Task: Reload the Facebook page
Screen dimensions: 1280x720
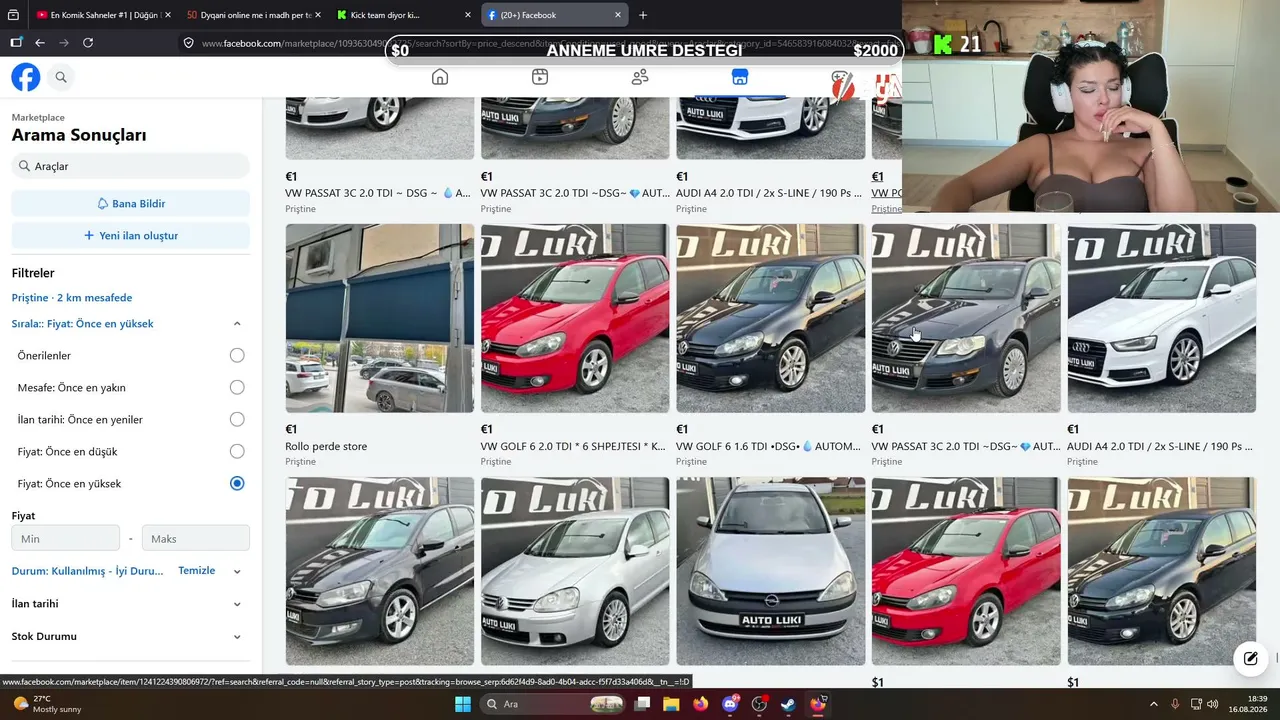Action: (x=88, y=43)
